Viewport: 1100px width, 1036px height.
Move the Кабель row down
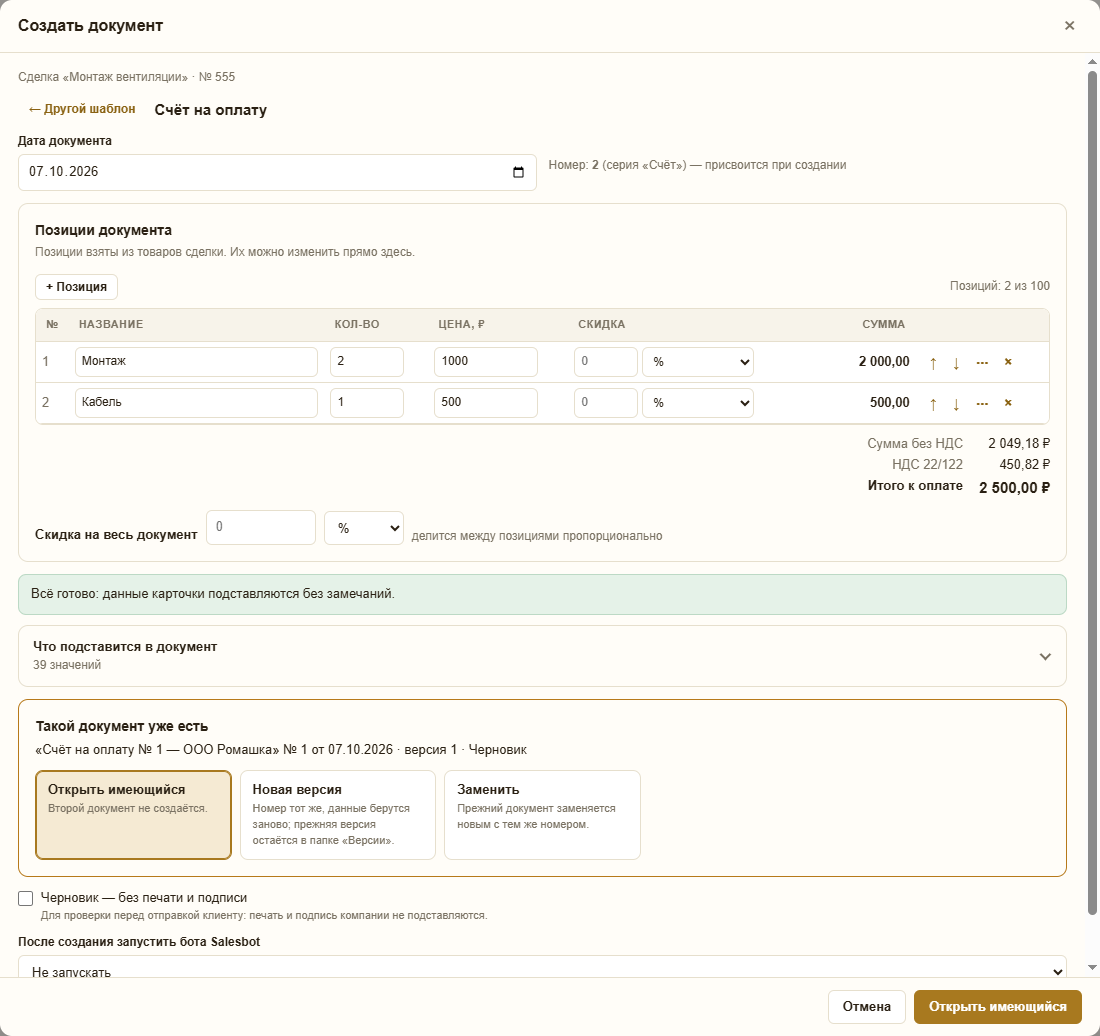[956, 403]
